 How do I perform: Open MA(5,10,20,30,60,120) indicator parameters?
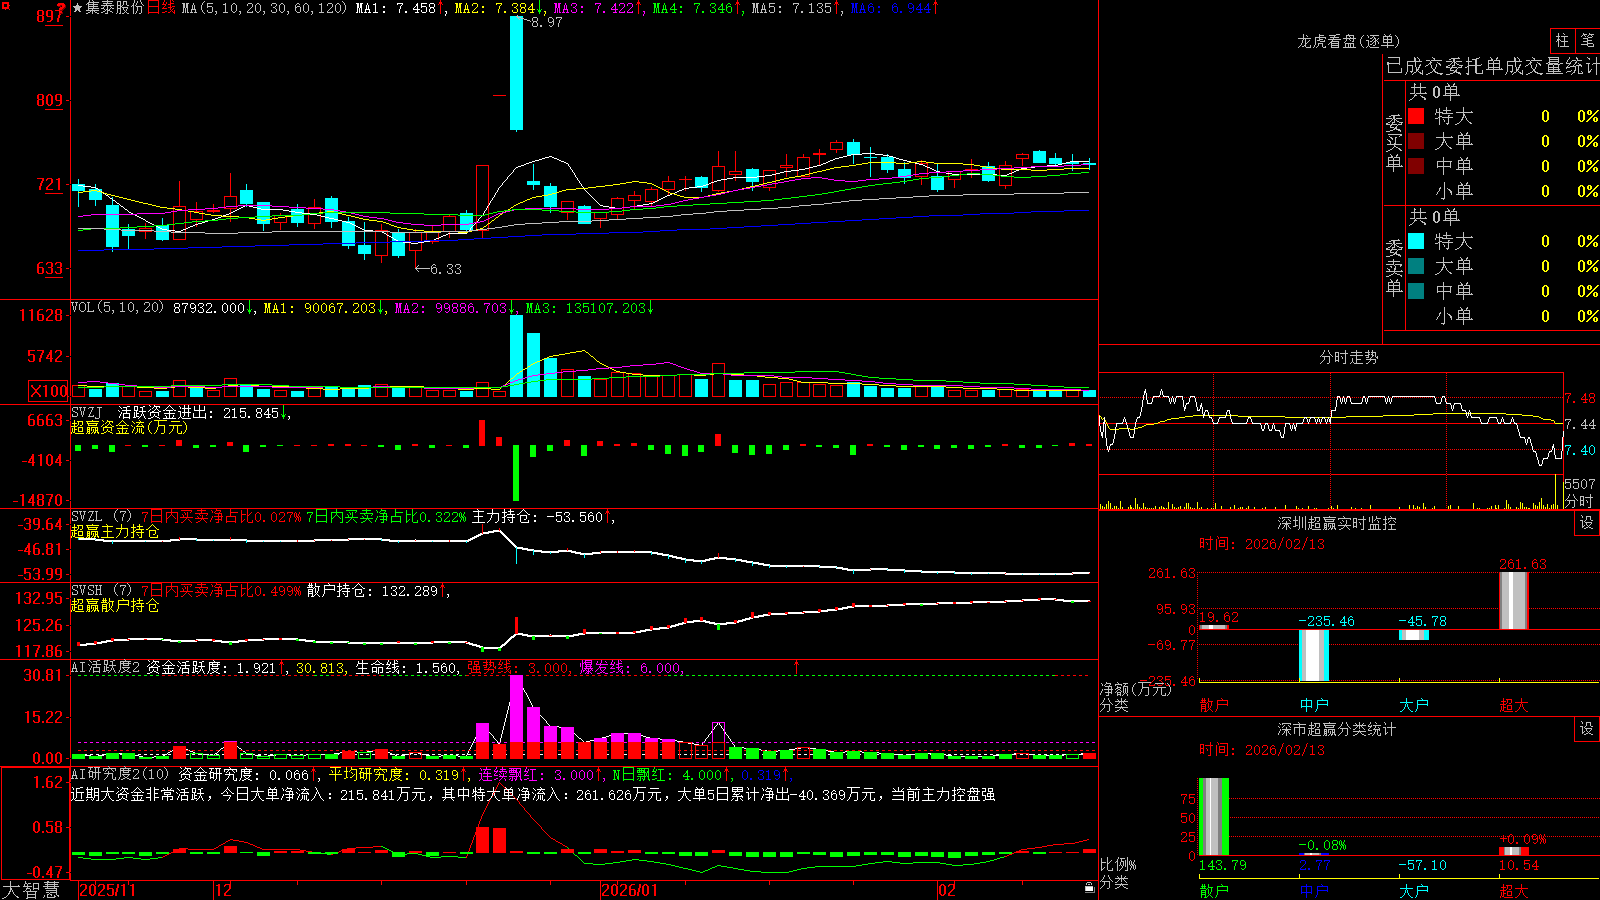click(x=264, y=8)
